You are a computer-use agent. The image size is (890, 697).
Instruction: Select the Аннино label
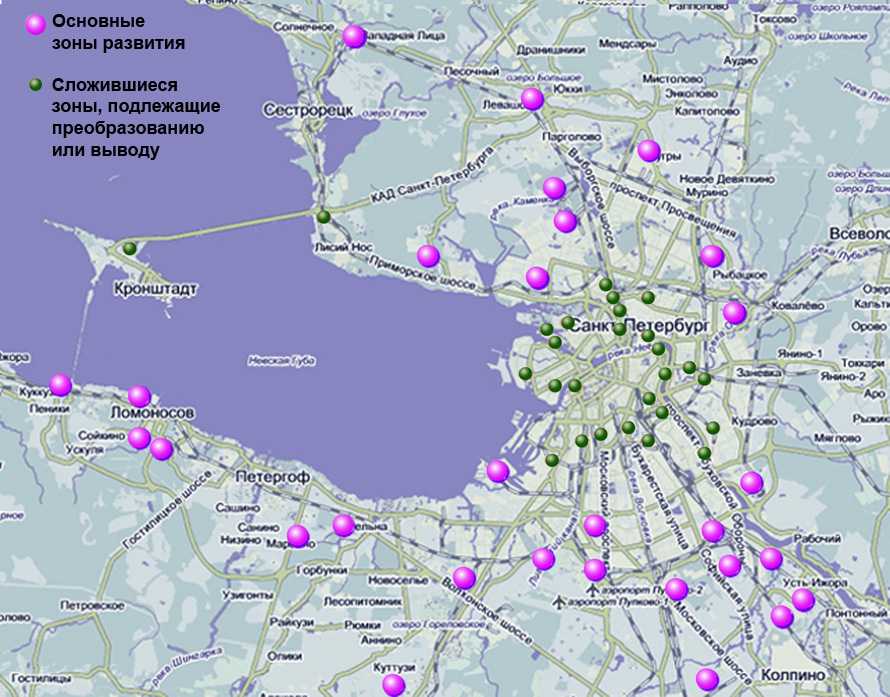tap(381, 640)
